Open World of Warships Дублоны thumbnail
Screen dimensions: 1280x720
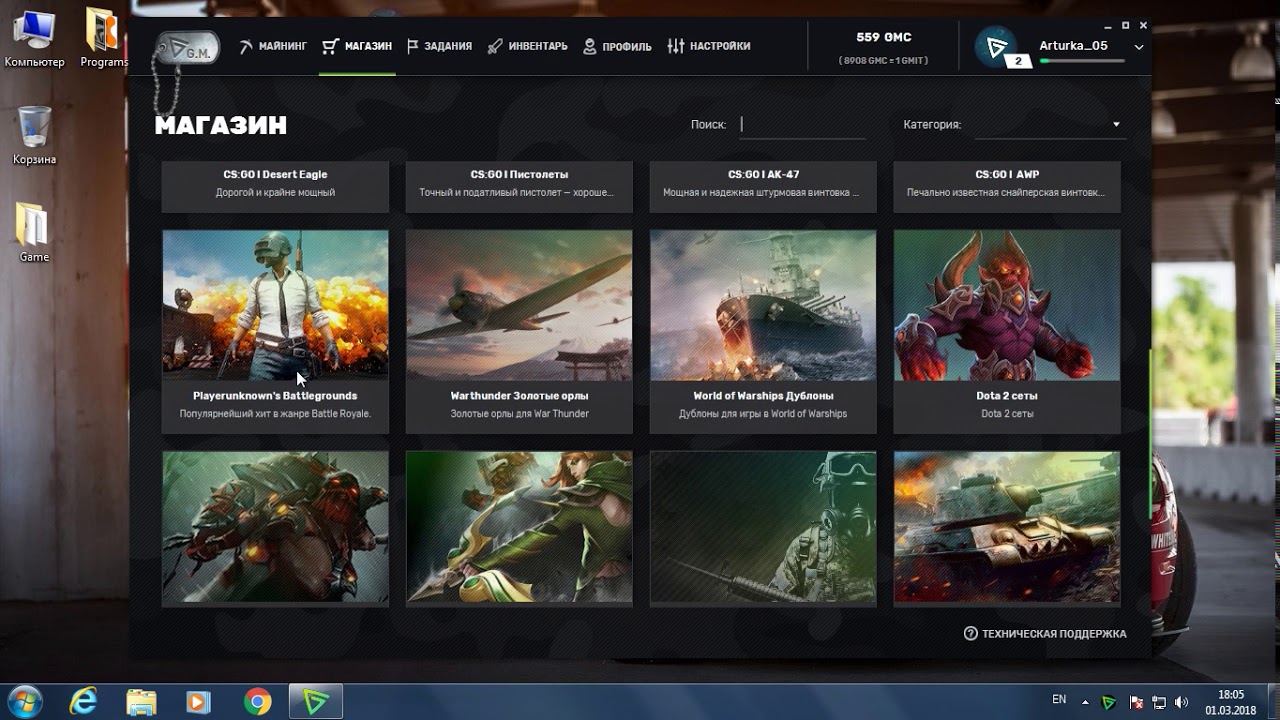[763, 305]
